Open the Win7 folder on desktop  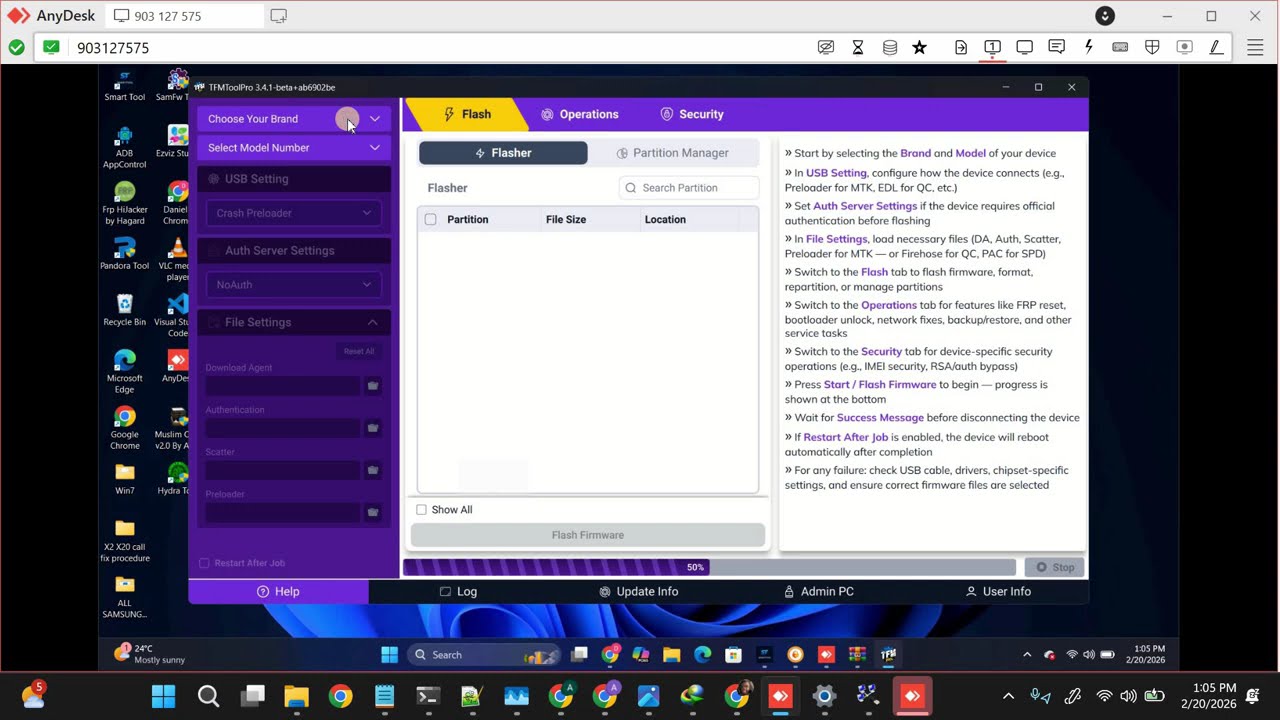(125, 478)
